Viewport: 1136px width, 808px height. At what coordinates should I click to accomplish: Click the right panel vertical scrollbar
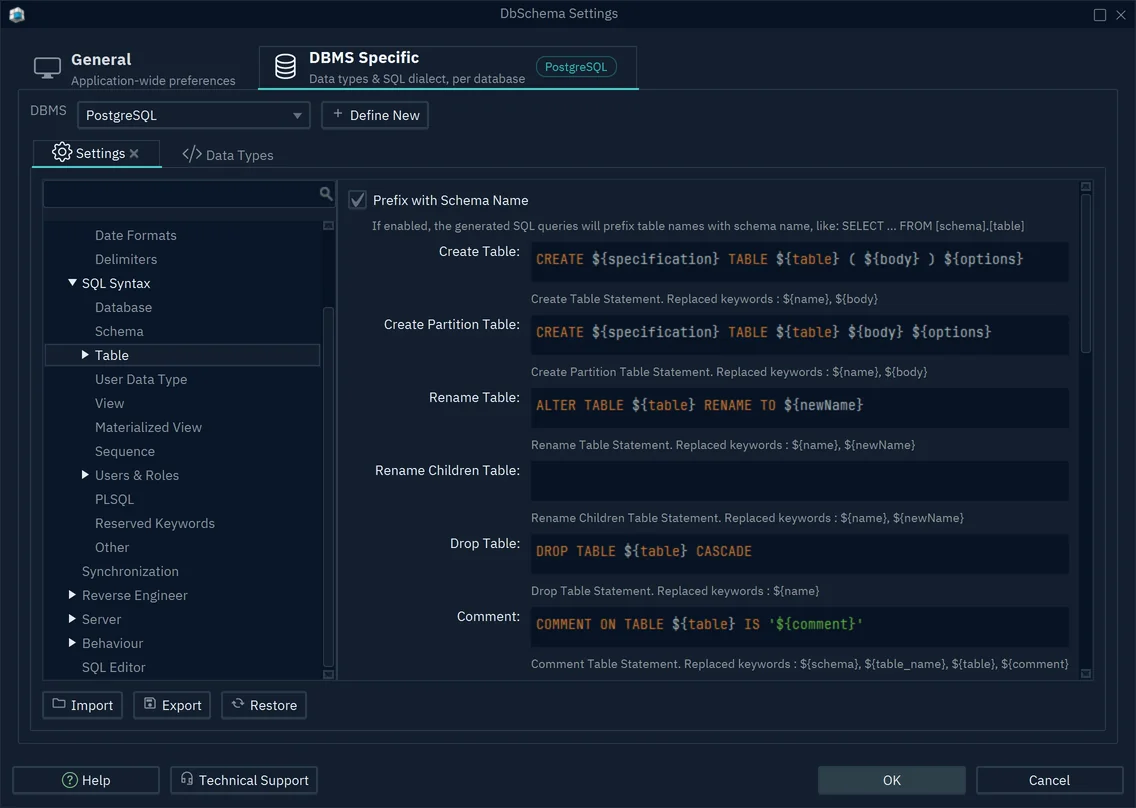point(1085,272)
